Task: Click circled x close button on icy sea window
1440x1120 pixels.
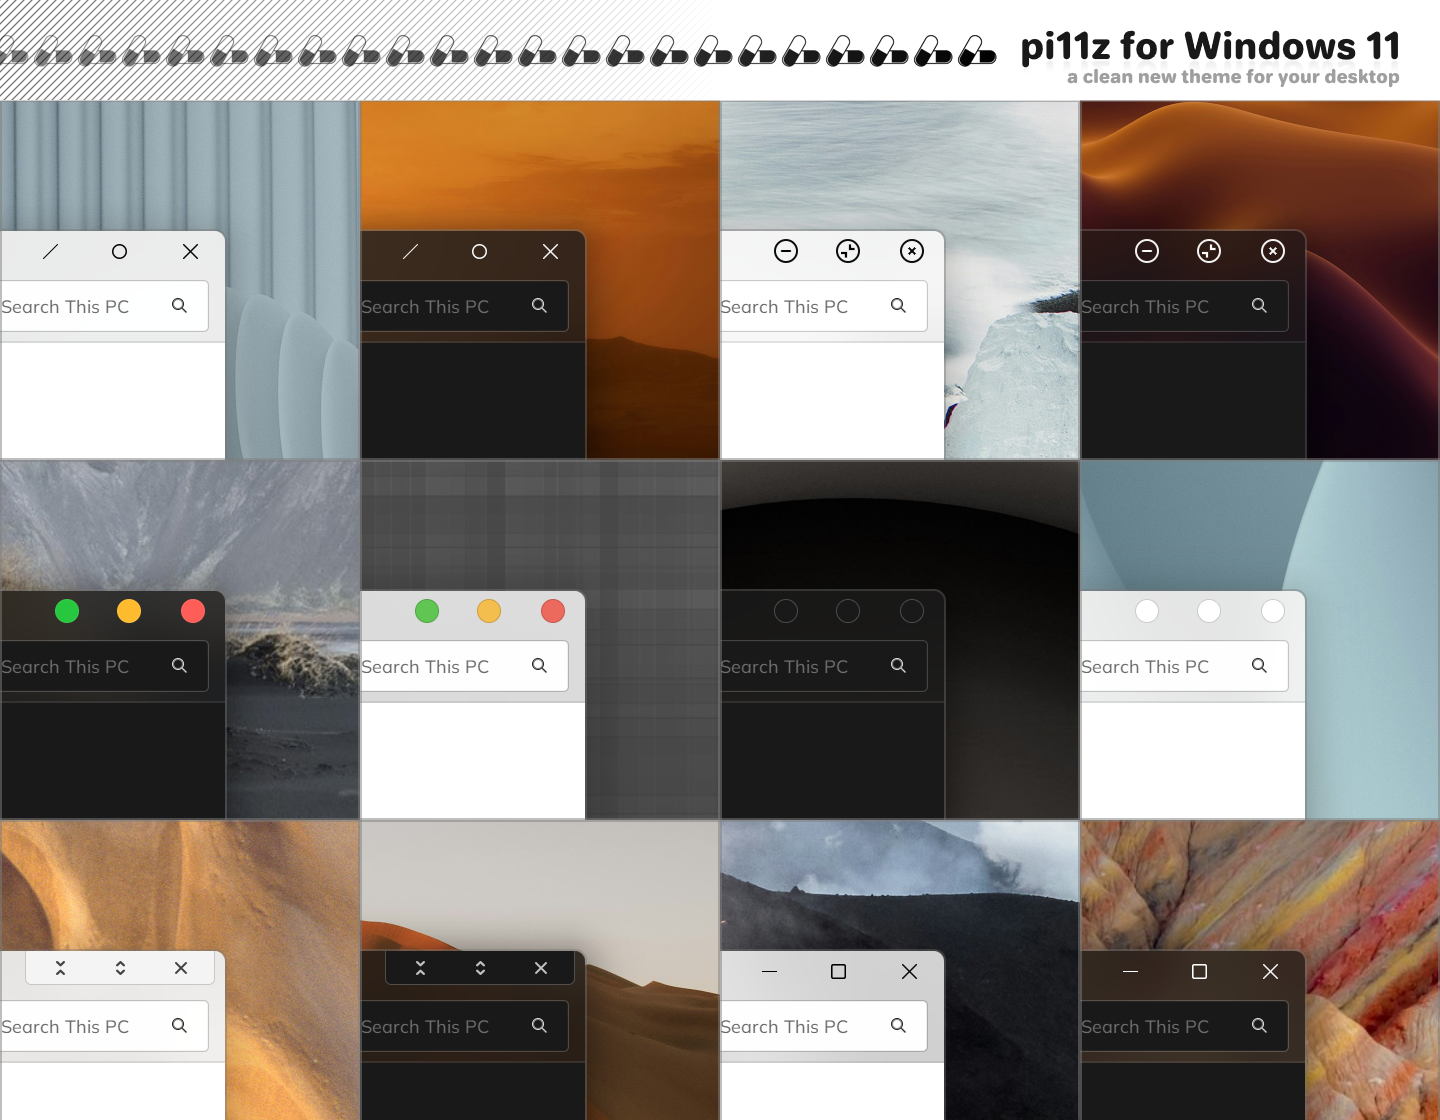Action: [912, 251]
